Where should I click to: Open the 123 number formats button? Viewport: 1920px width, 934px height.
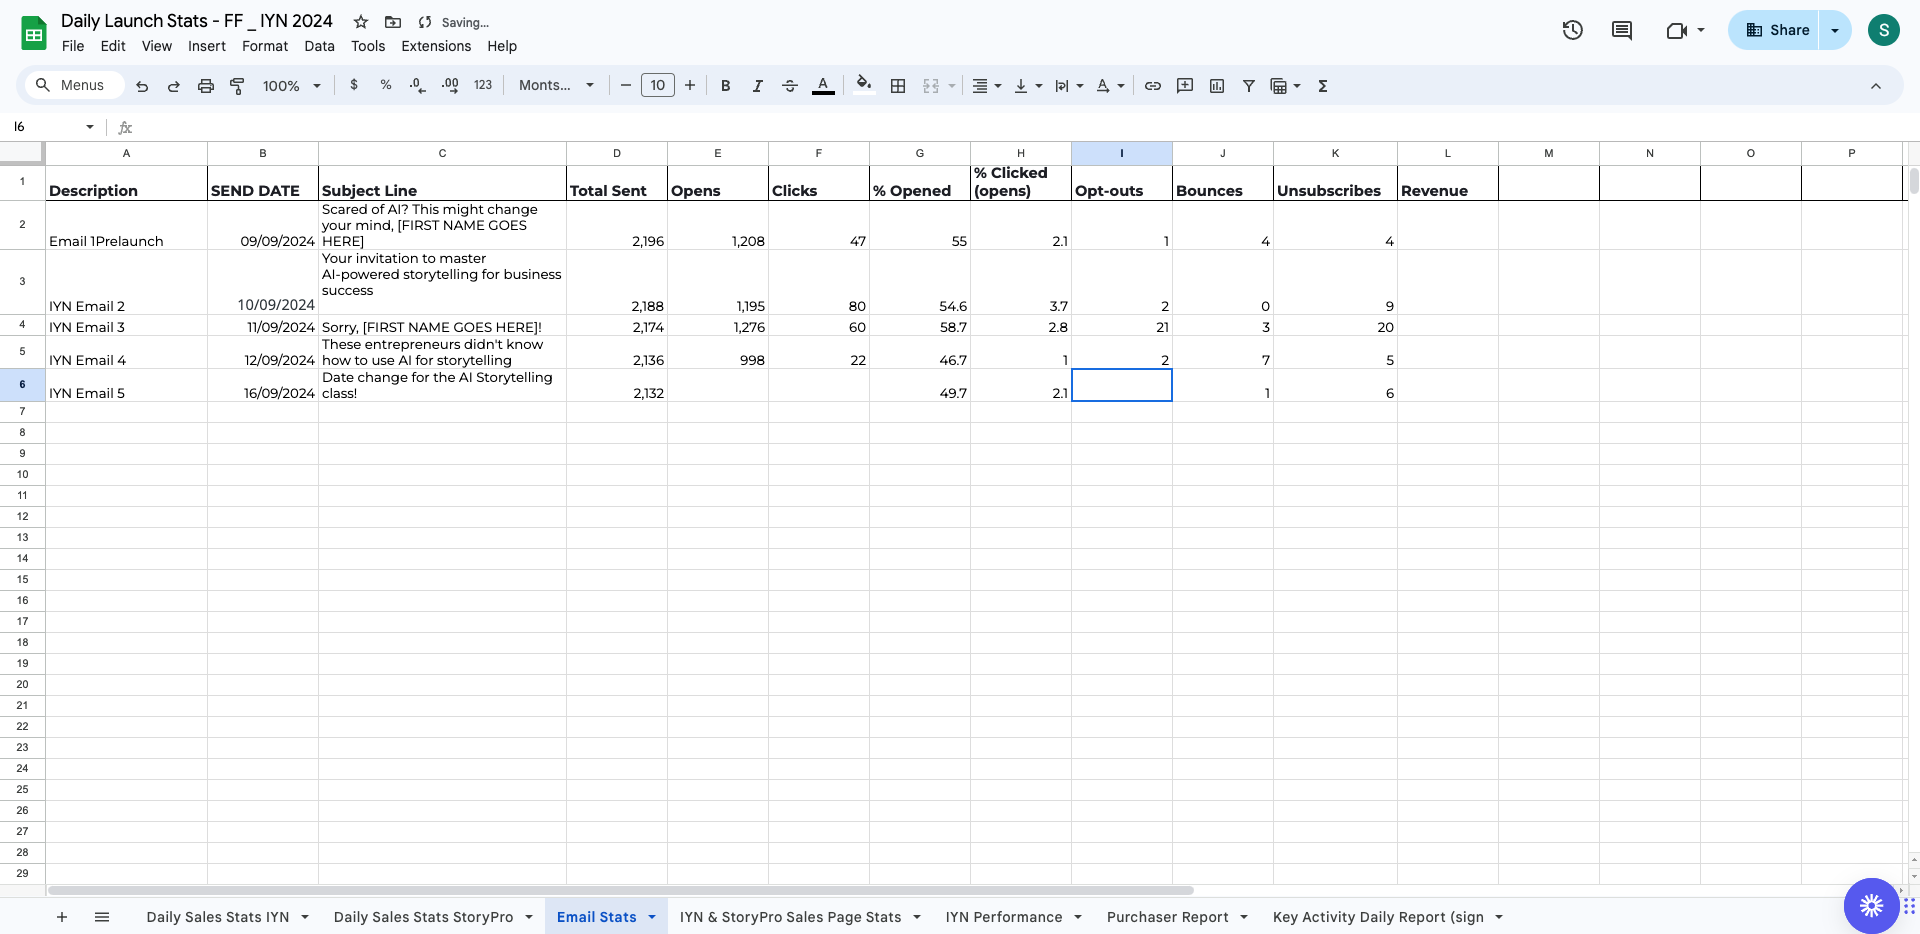point(483,86)
